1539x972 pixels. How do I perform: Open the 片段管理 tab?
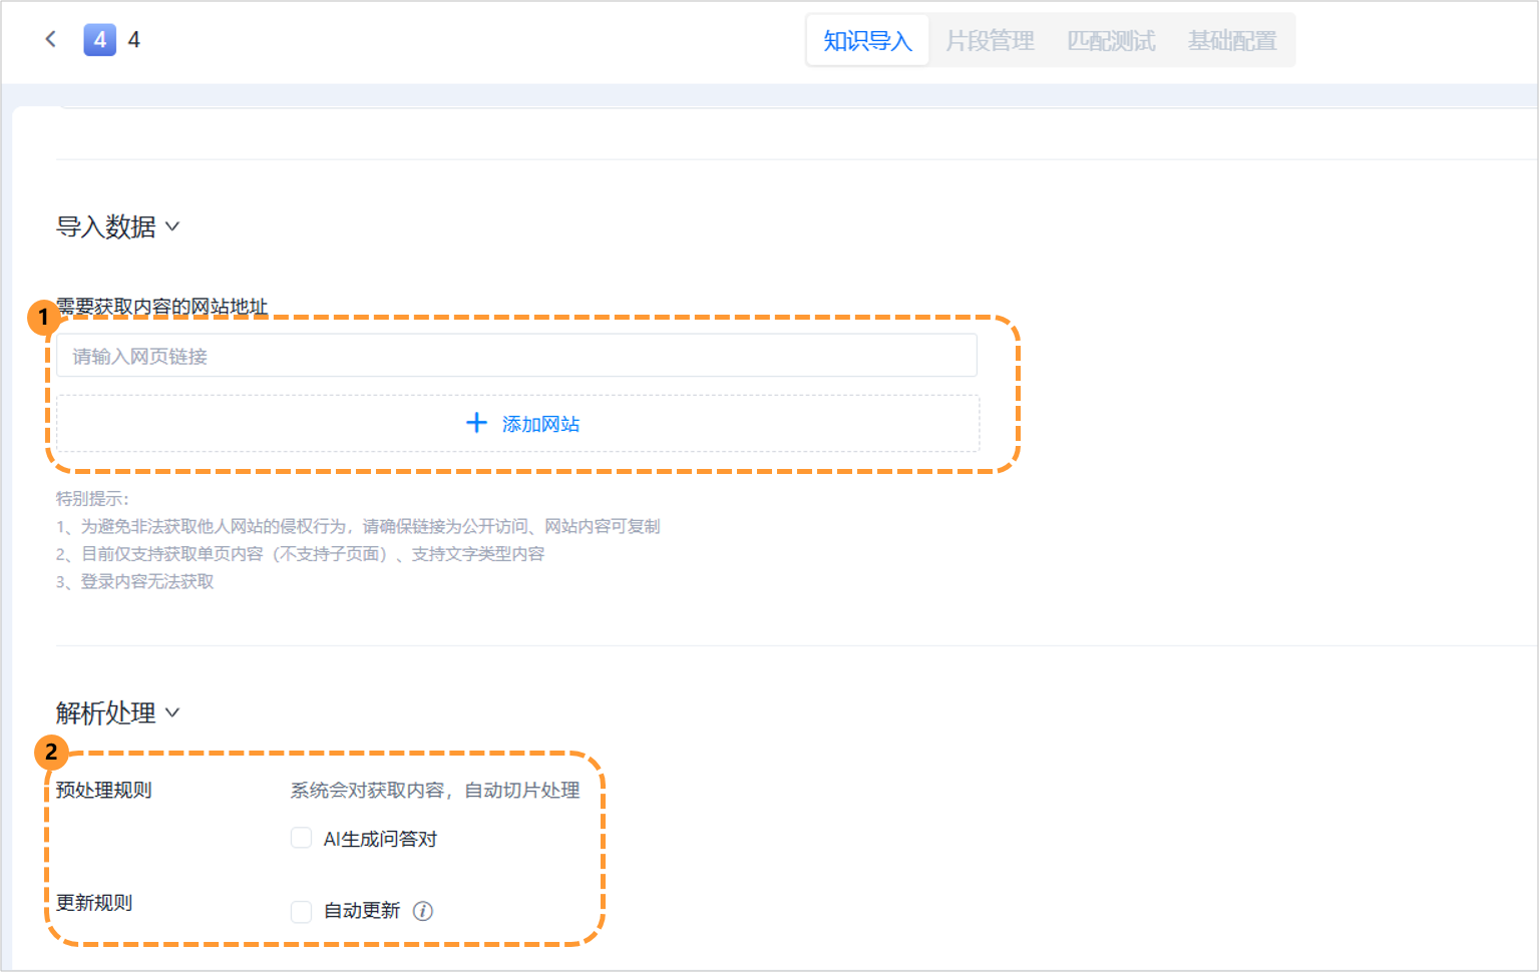[989, 41]
